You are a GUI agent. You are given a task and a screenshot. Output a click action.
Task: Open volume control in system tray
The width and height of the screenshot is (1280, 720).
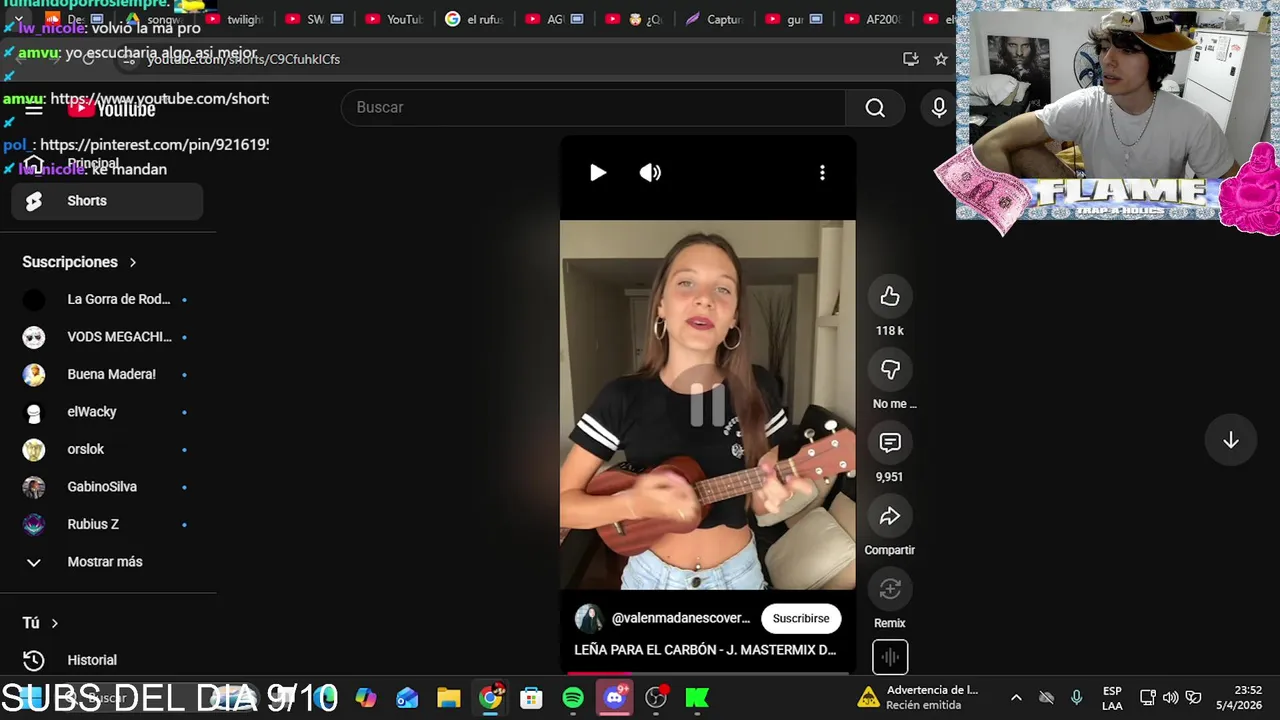click(1170, 698)
